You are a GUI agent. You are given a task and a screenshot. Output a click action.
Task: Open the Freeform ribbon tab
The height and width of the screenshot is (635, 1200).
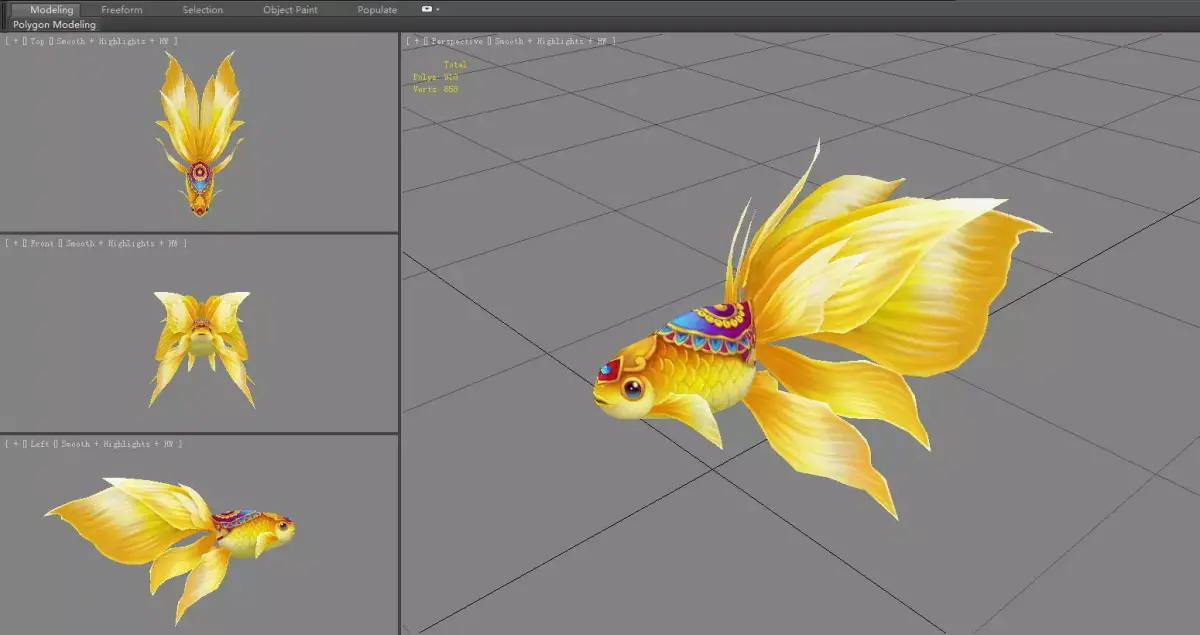(122, 10)
